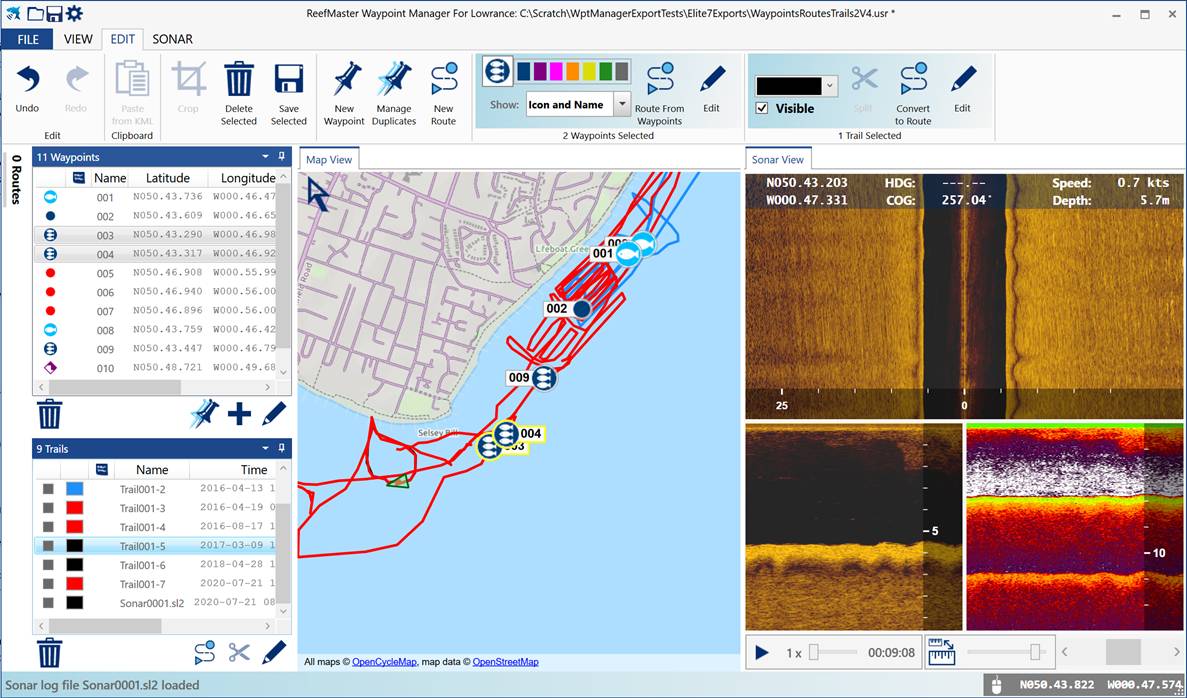Image resolution: width=1187 pixels, height=698 pixels.
Task: Create a New Route from ribbon
Action: point(443,80)
